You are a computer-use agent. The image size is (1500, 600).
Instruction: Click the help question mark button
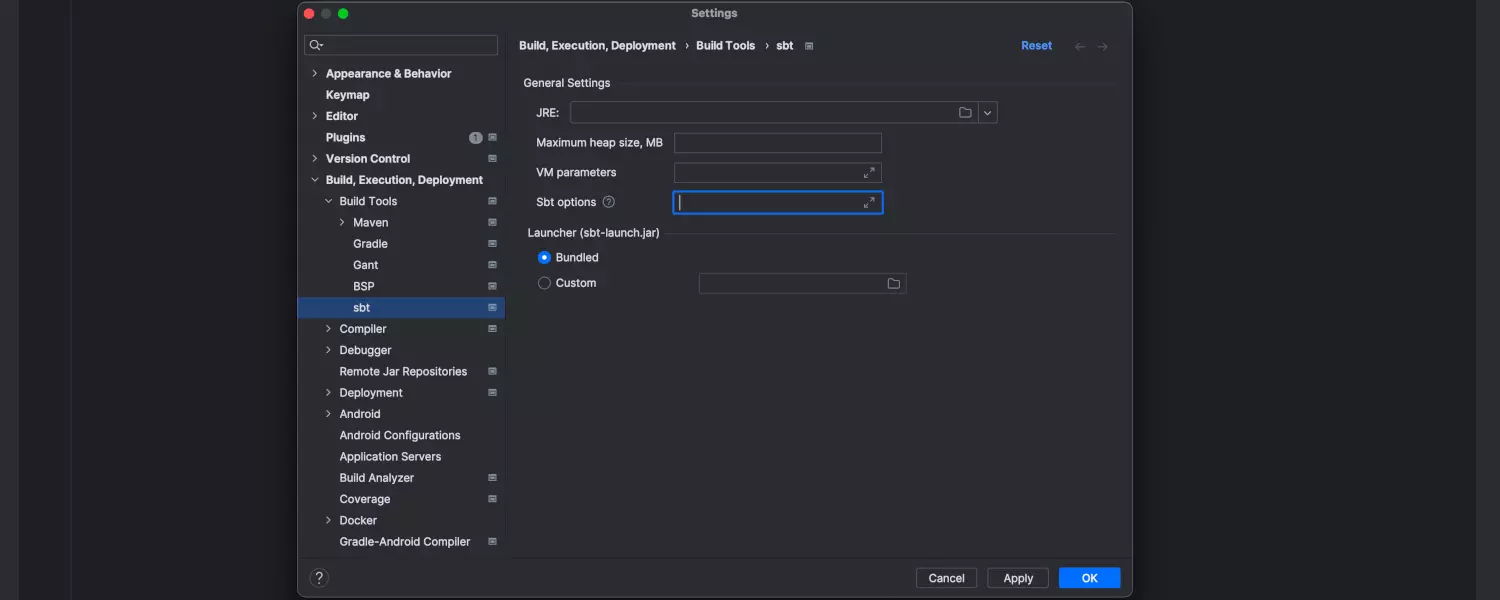319,578
